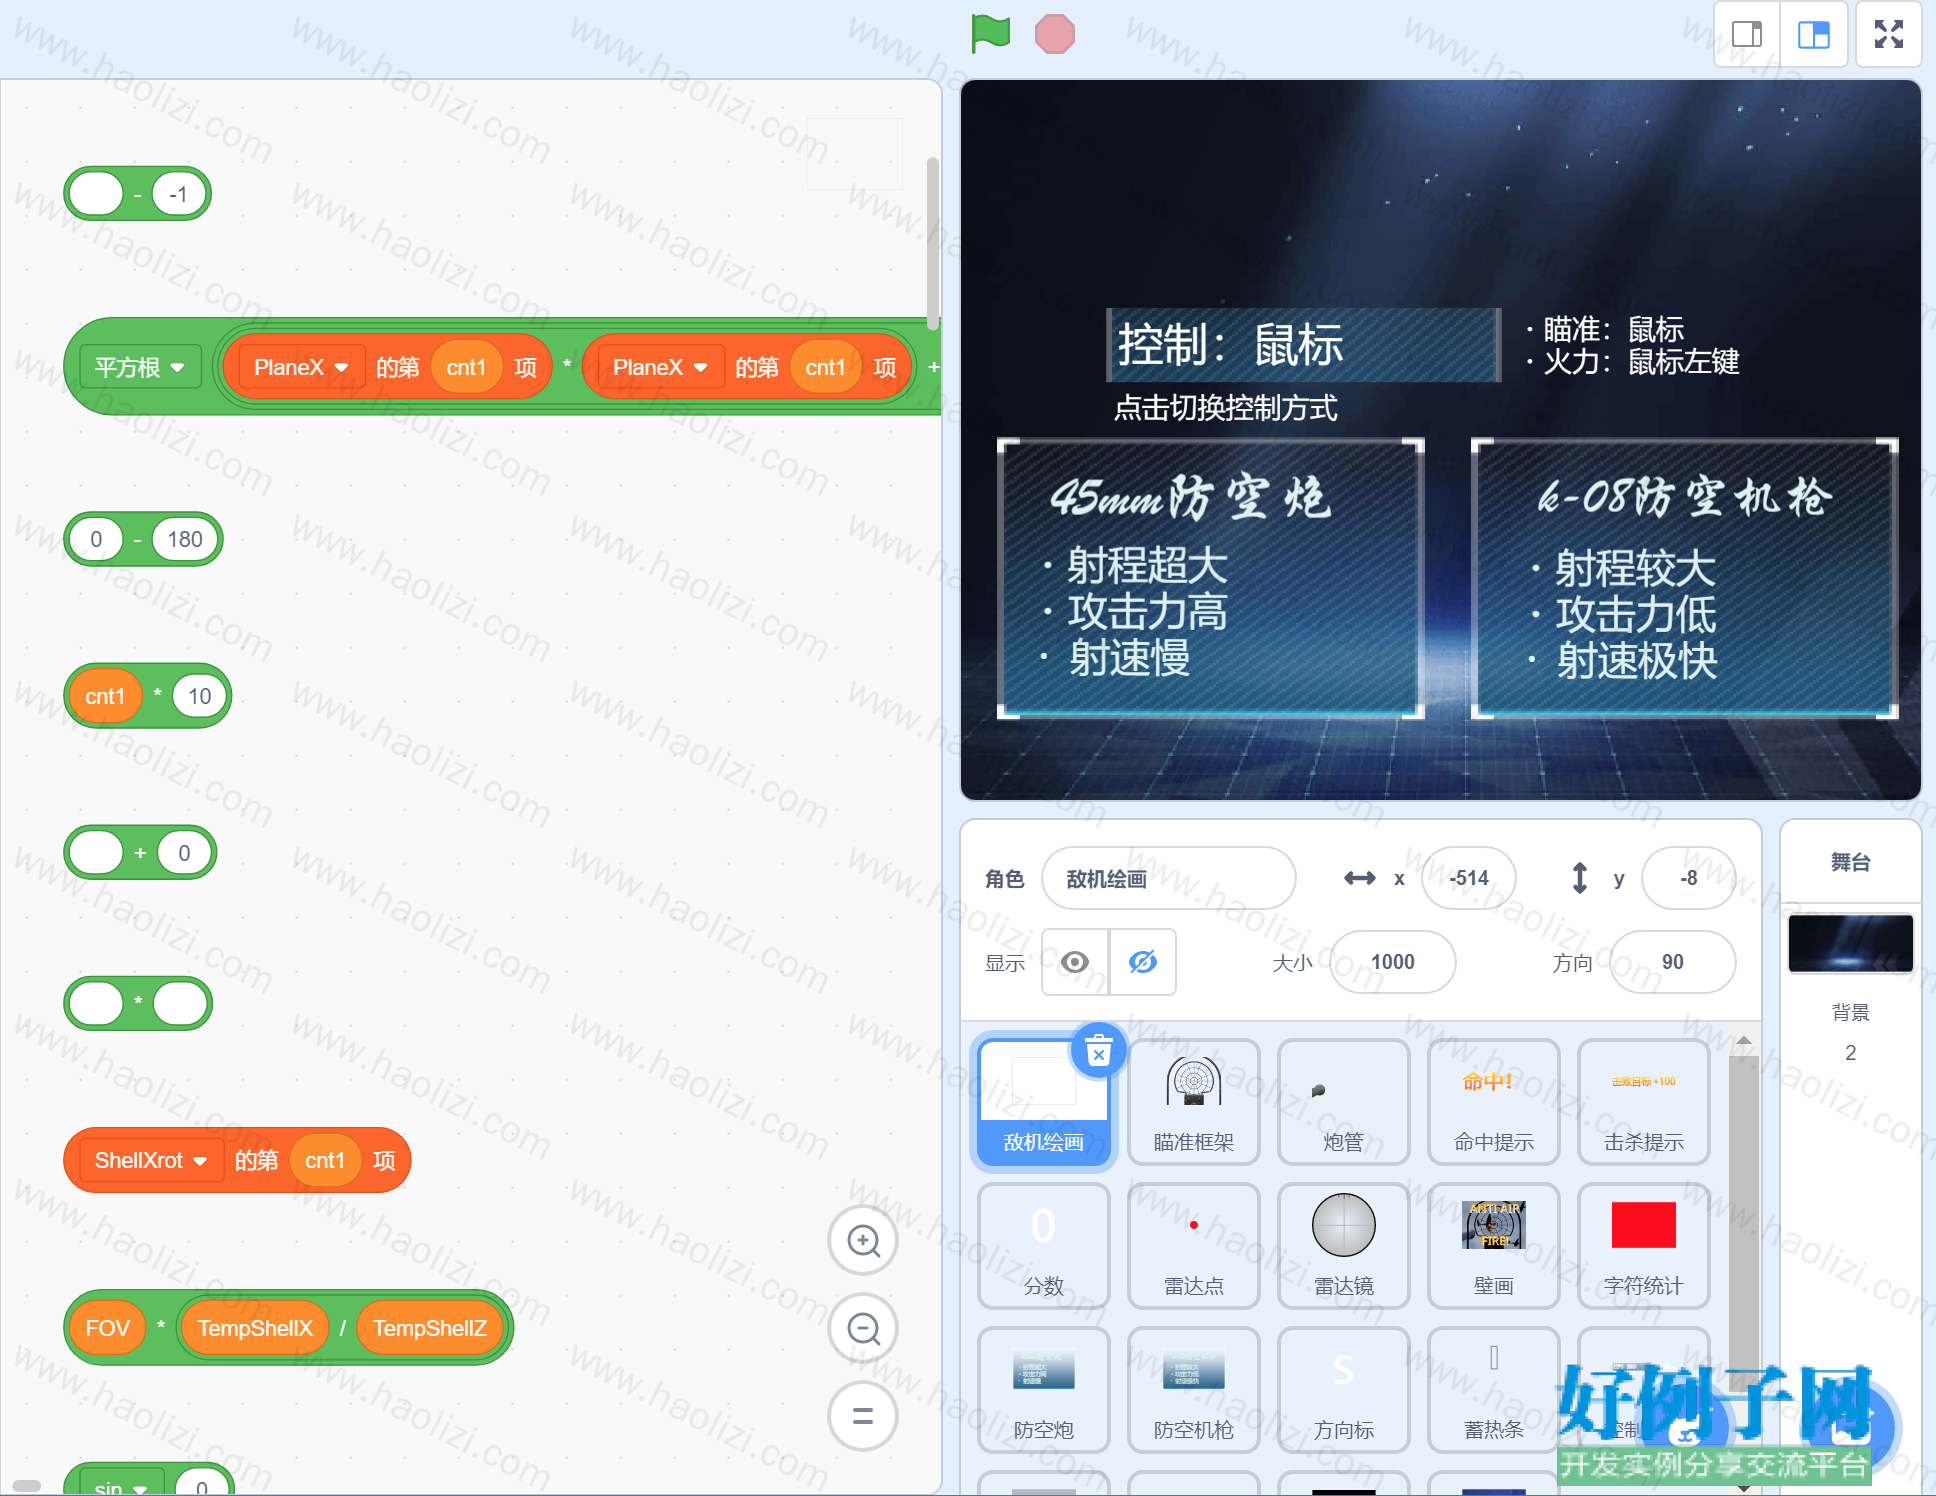The height and width of the screenshot is (1496, 1936).
Task: Edit the size field 1000
Action: point(1392,962)
